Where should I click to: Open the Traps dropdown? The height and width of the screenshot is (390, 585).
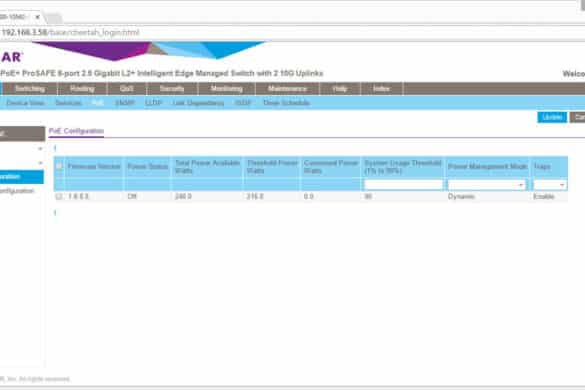coord(550,185)
